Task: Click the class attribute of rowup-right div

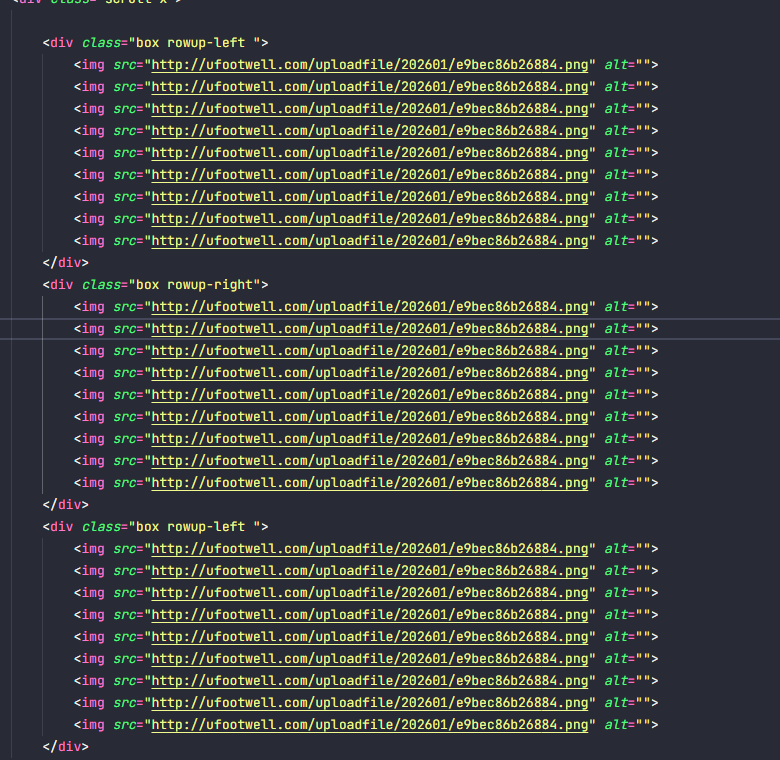Action: 101,285
